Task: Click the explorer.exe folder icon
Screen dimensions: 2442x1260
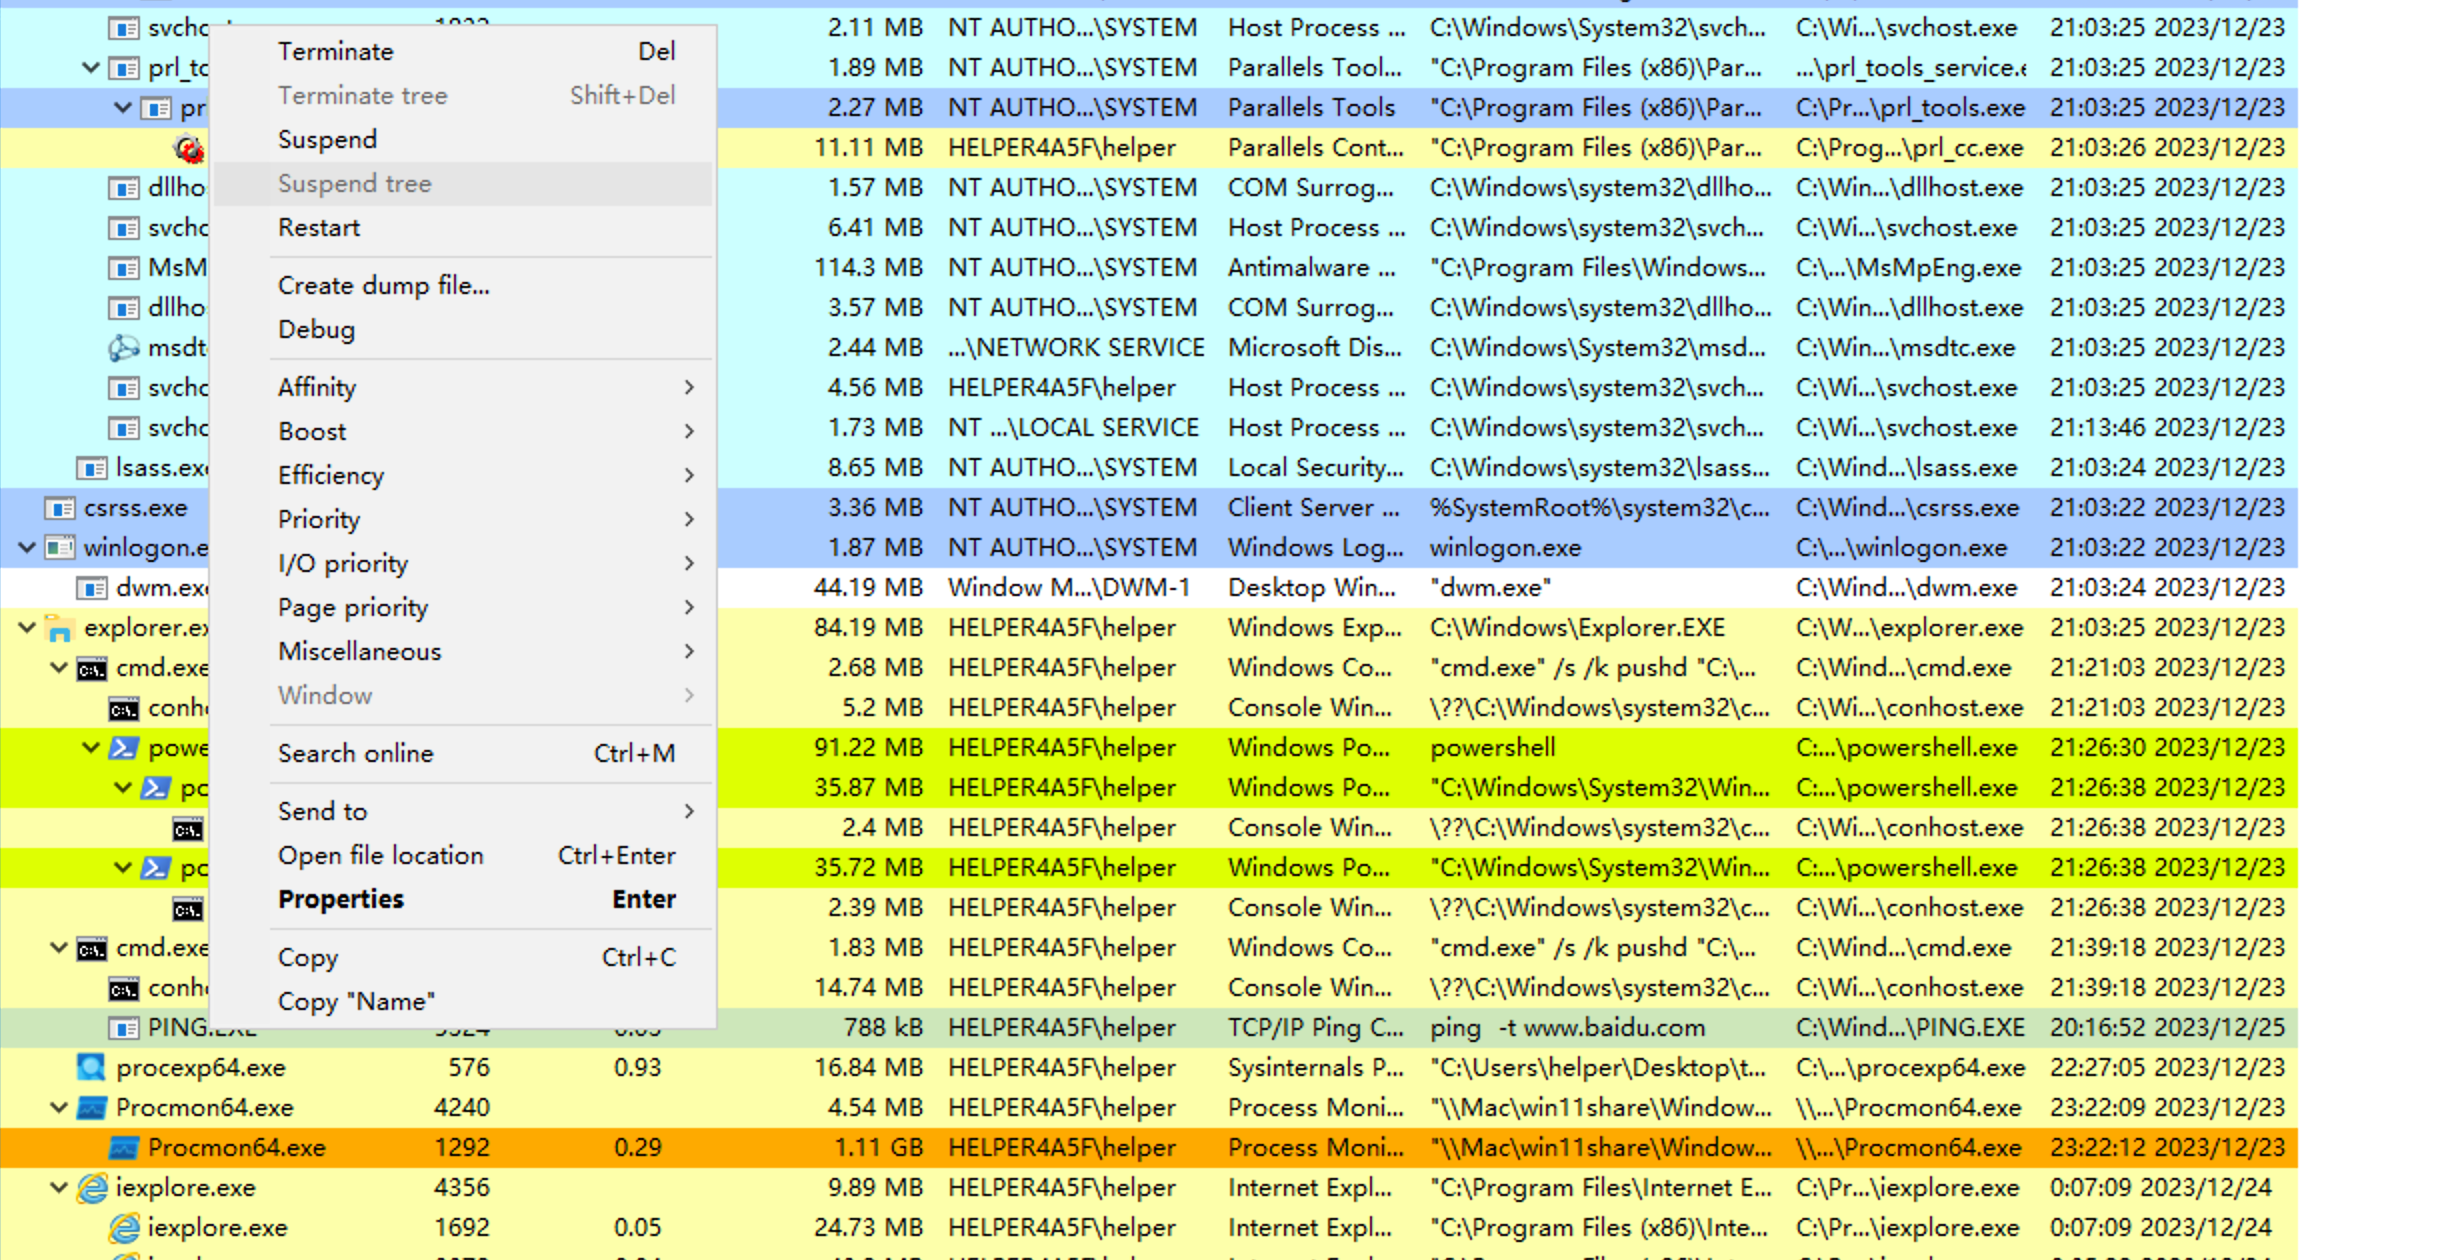Action: (60, 628)
